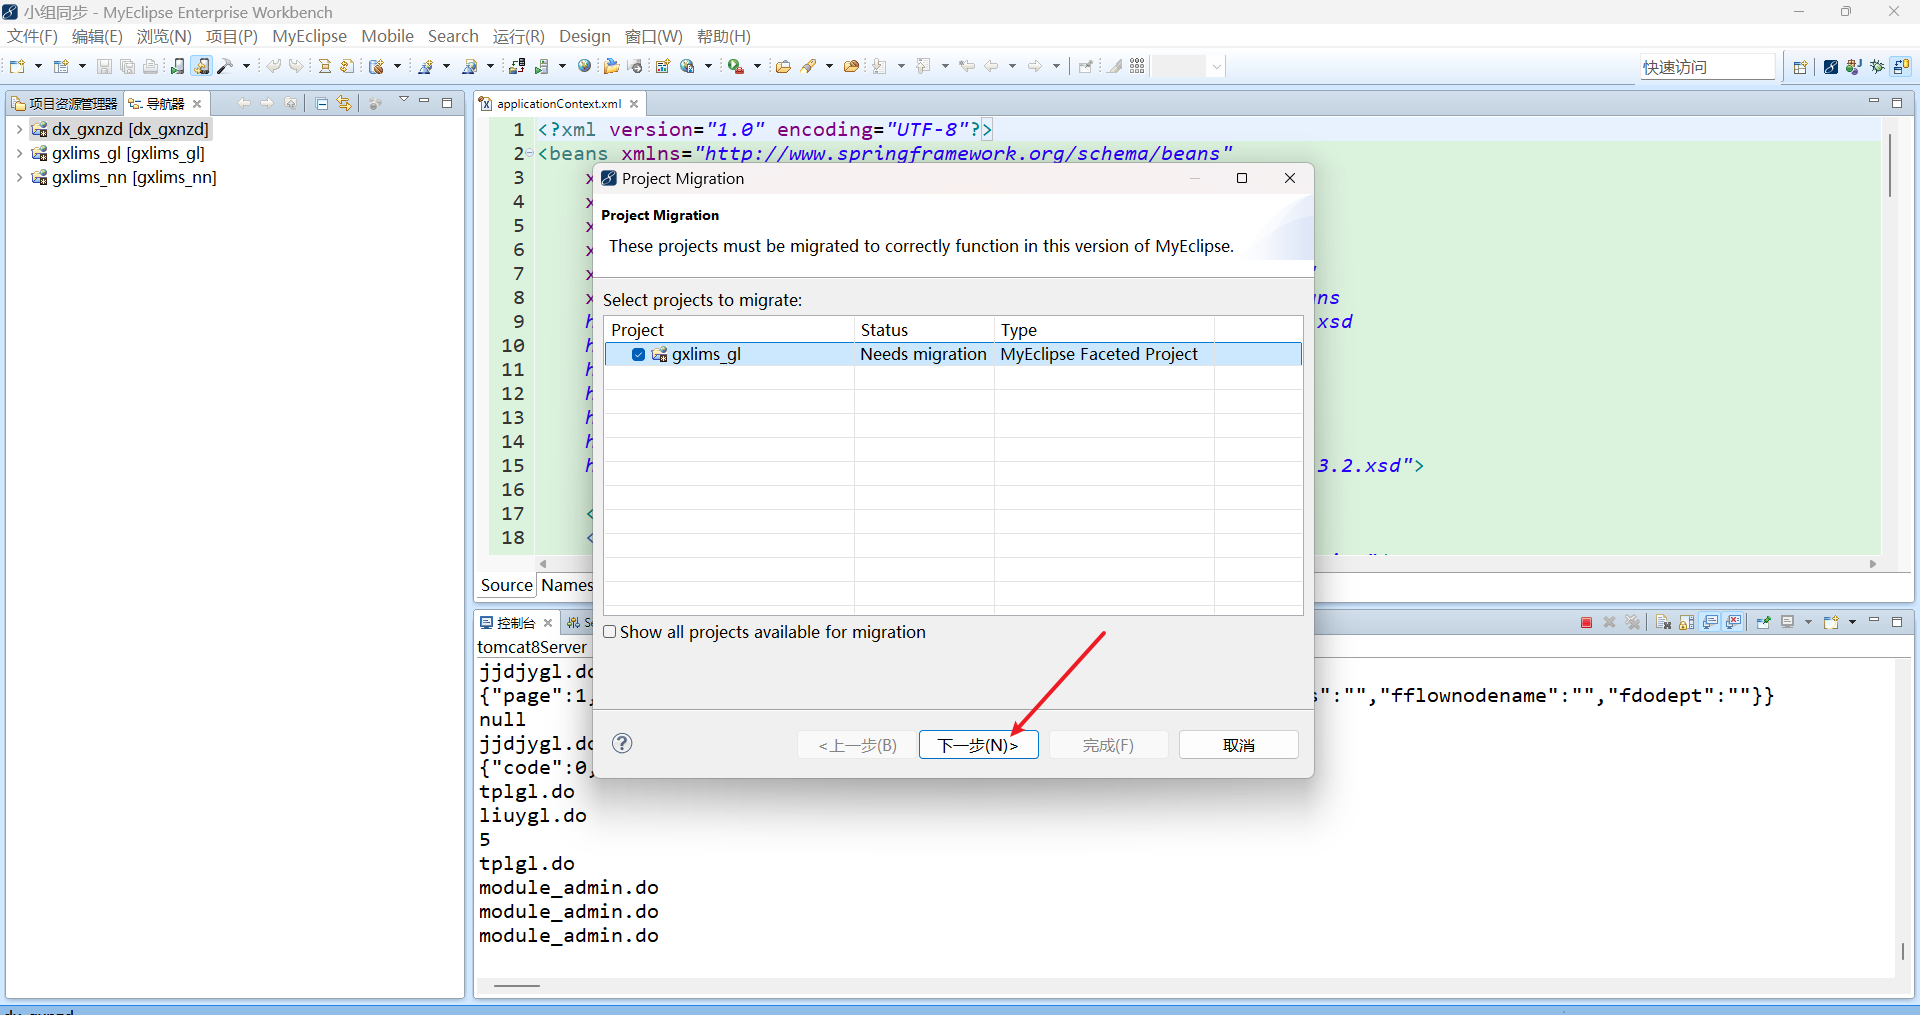The height and width of the screenshot is (1015, 1920).
Task: Select the applicationContext.xml editor tab
Action: (x=558, y=103)
